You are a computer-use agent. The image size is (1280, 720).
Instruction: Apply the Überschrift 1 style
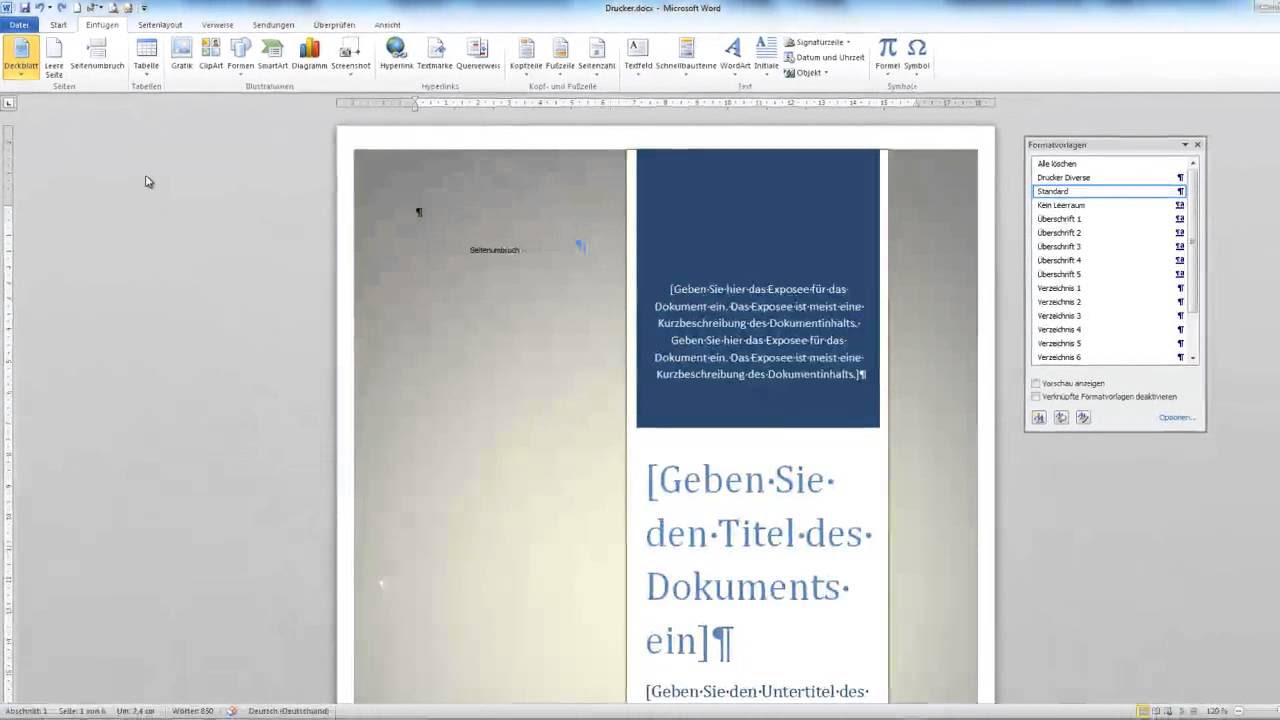[1109, 219]
